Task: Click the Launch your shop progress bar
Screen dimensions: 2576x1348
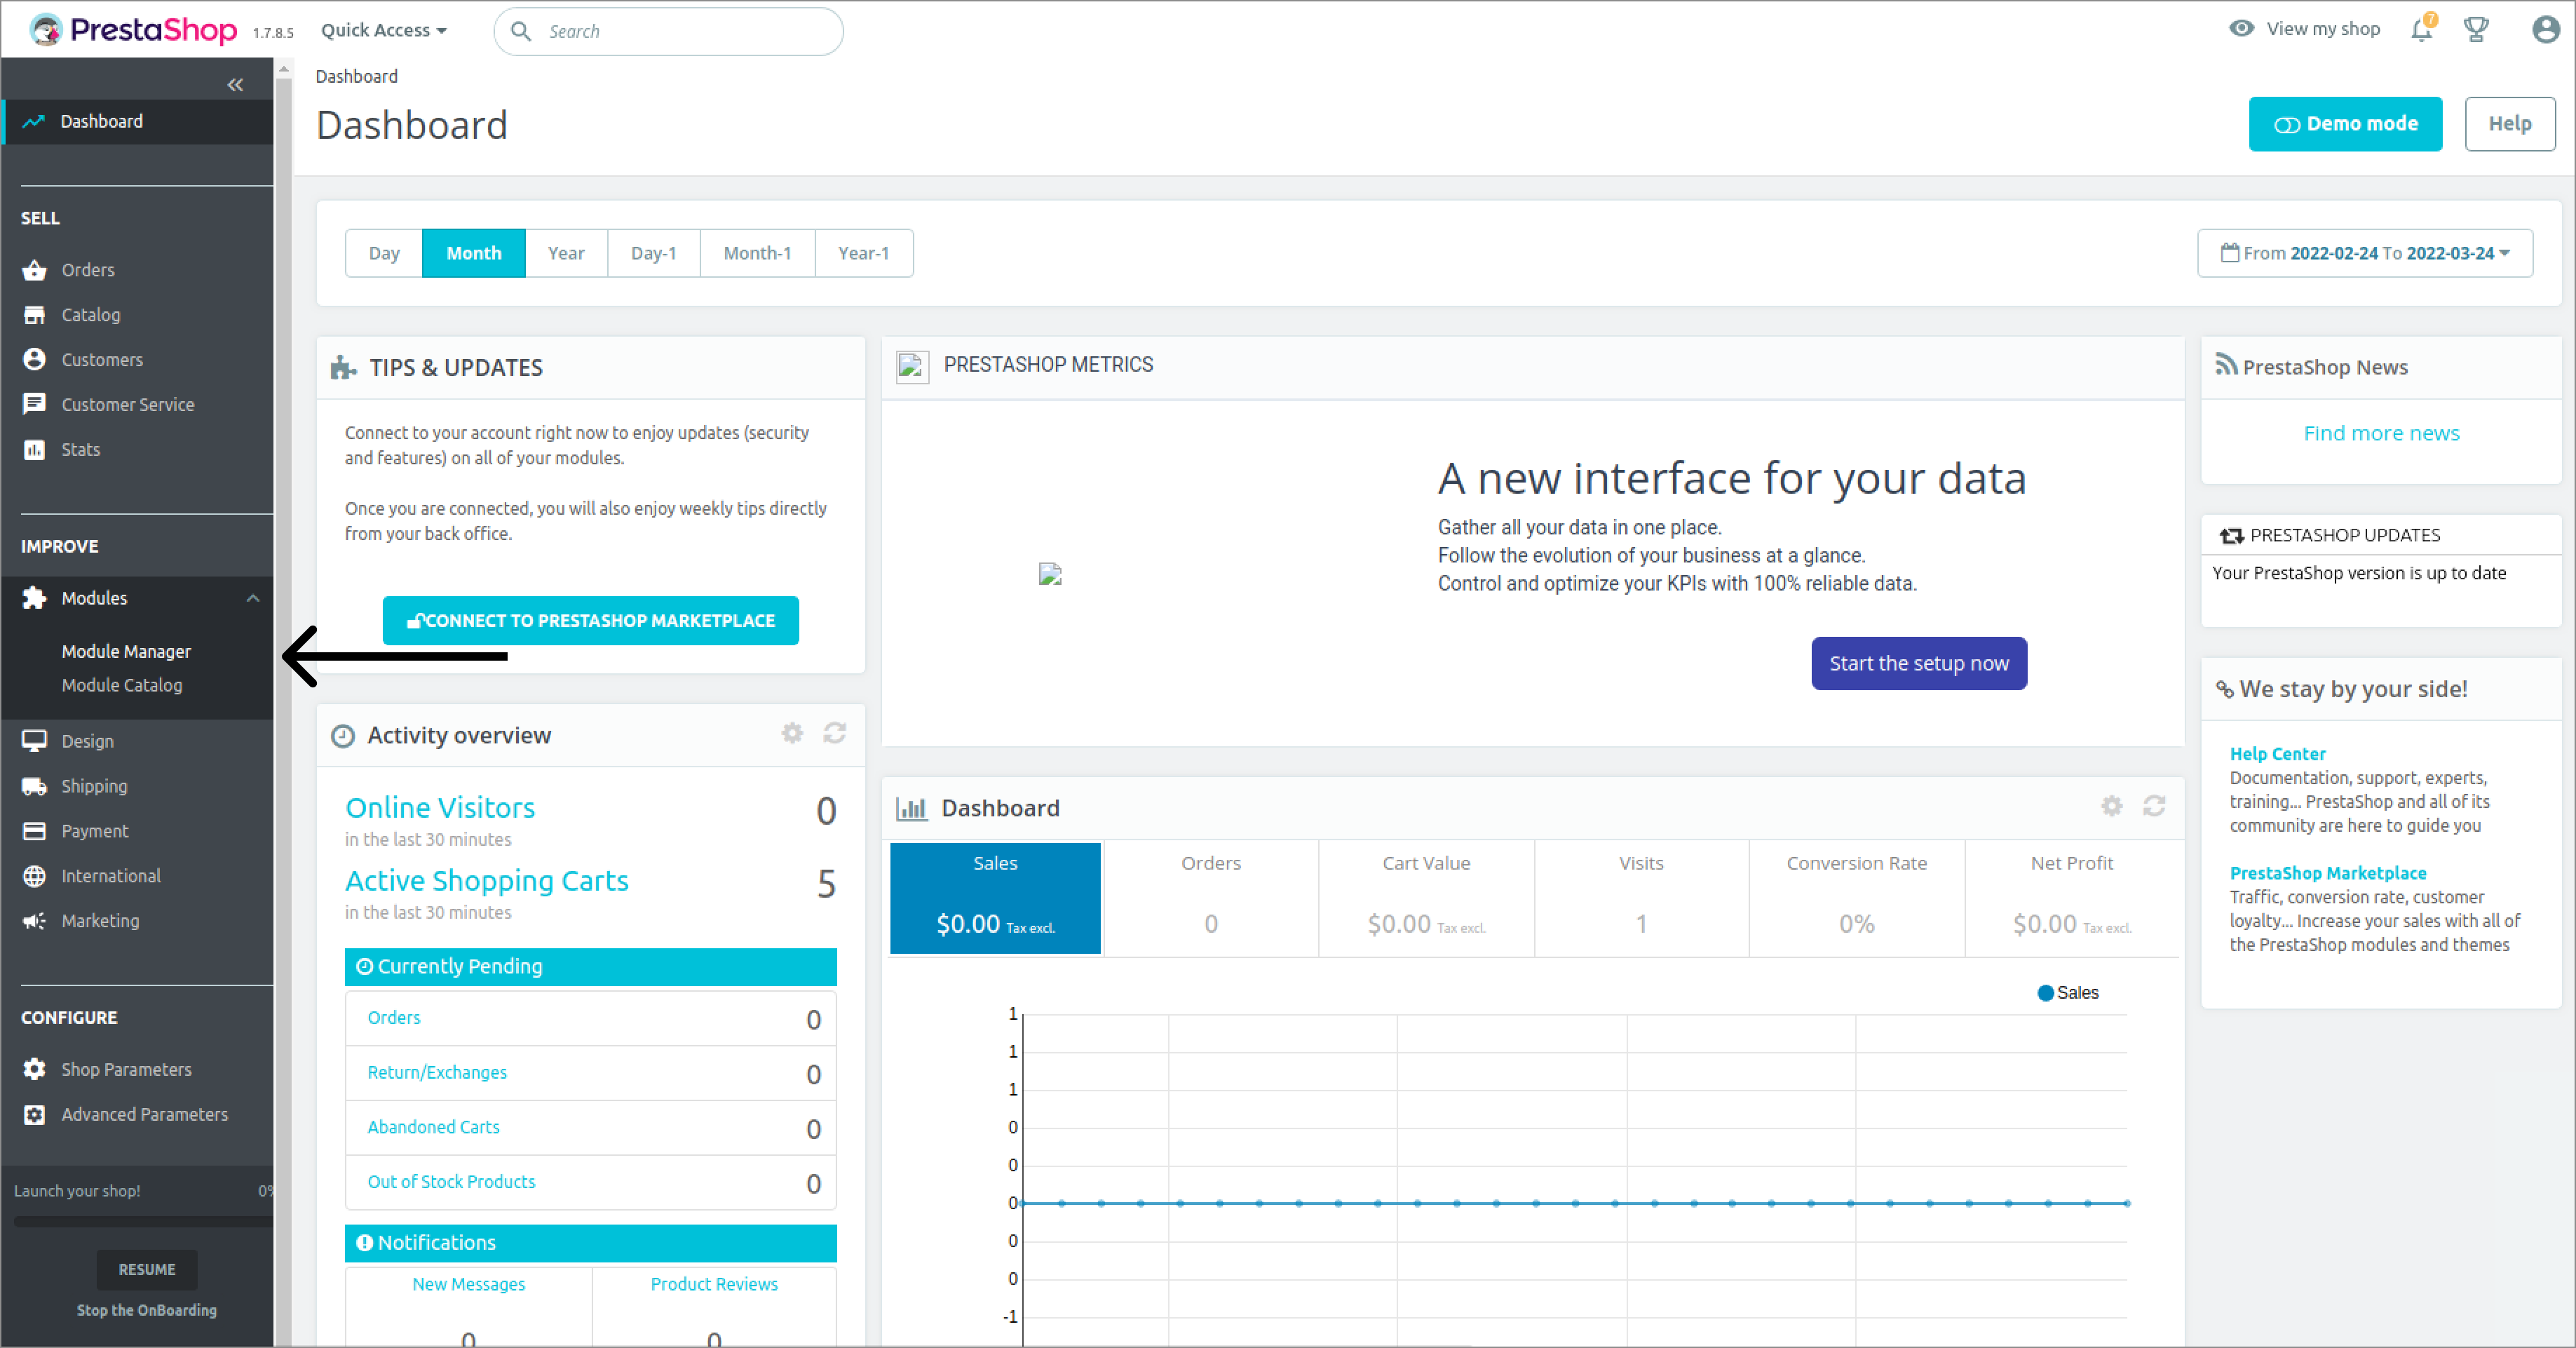Action: pyautogui.click(x=140, y=1221)
